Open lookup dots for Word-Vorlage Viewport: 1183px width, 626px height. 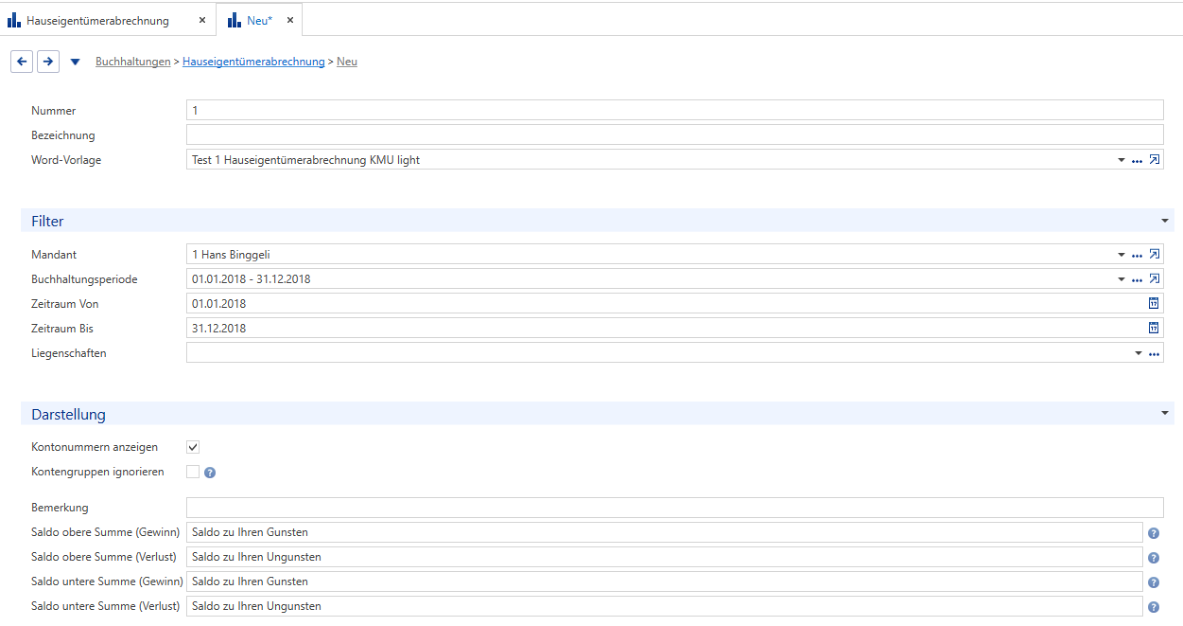1137,161
